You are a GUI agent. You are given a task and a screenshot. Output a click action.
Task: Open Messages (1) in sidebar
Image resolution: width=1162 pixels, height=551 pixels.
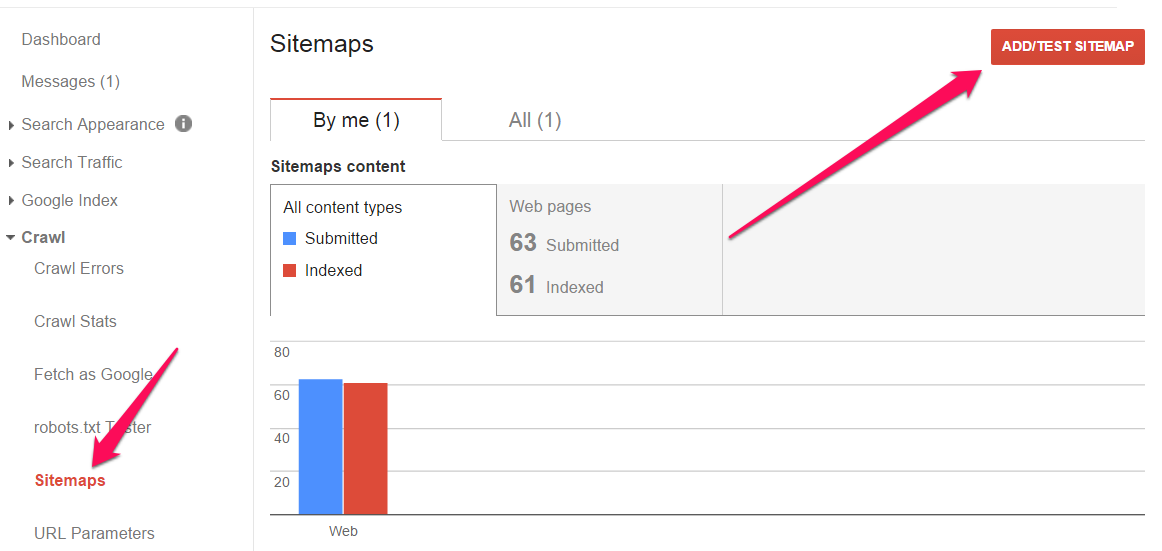[70, 81]
